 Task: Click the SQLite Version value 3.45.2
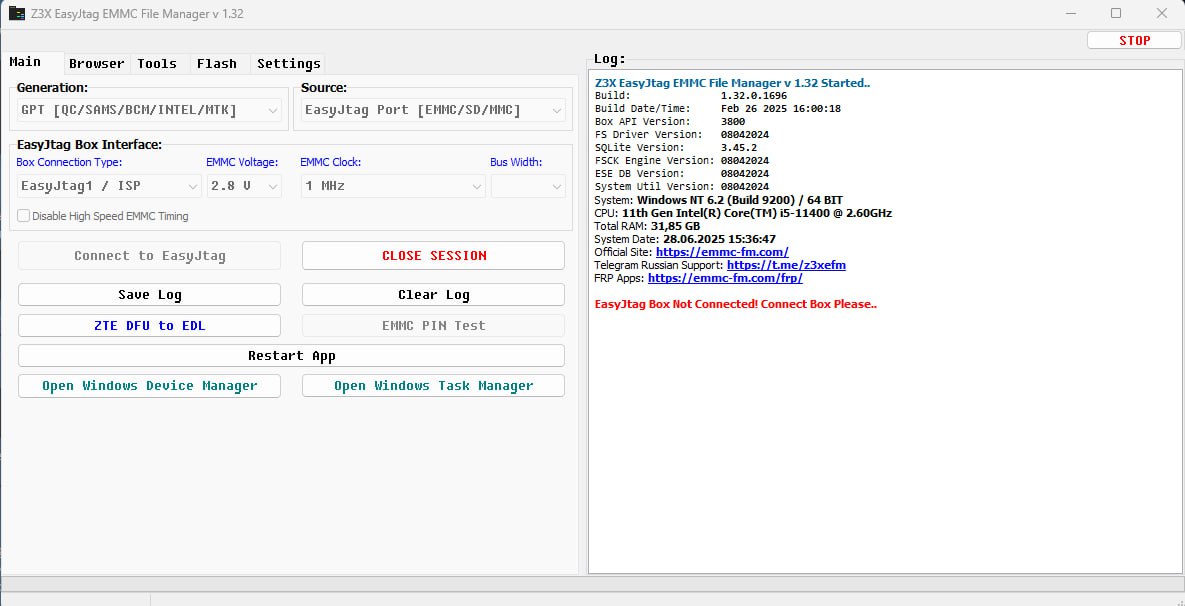[x=738, y=147]
